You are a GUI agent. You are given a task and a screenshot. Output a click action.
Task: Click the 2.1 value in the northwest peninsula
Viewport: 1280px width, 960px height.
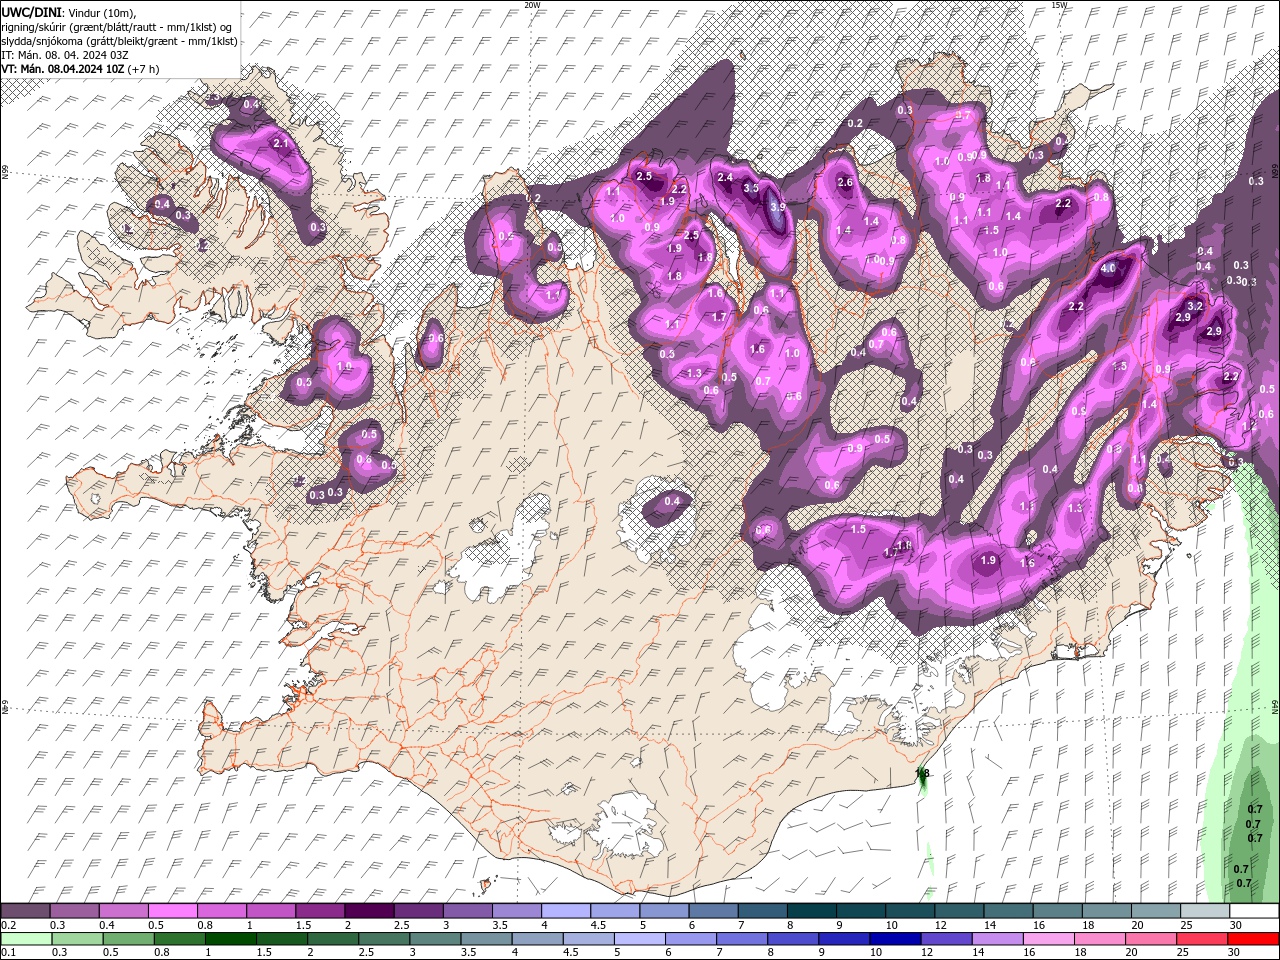[280, 143]
